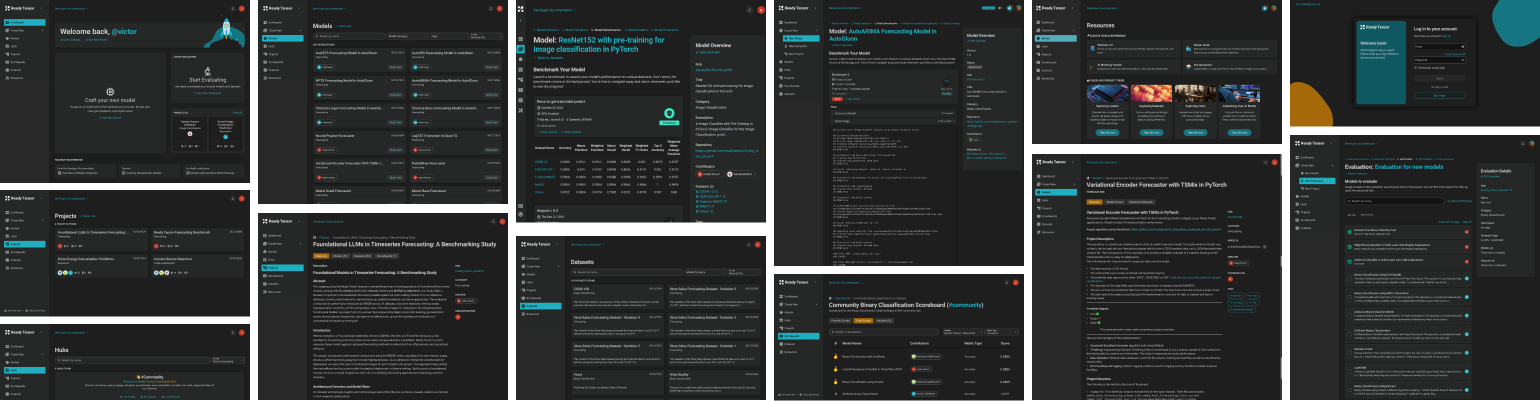The image size is (1540, 401).
Task: Select New Evaluation in the Evaluation page sidebar
Action: pyautogui.click(x=1315, y=180)
